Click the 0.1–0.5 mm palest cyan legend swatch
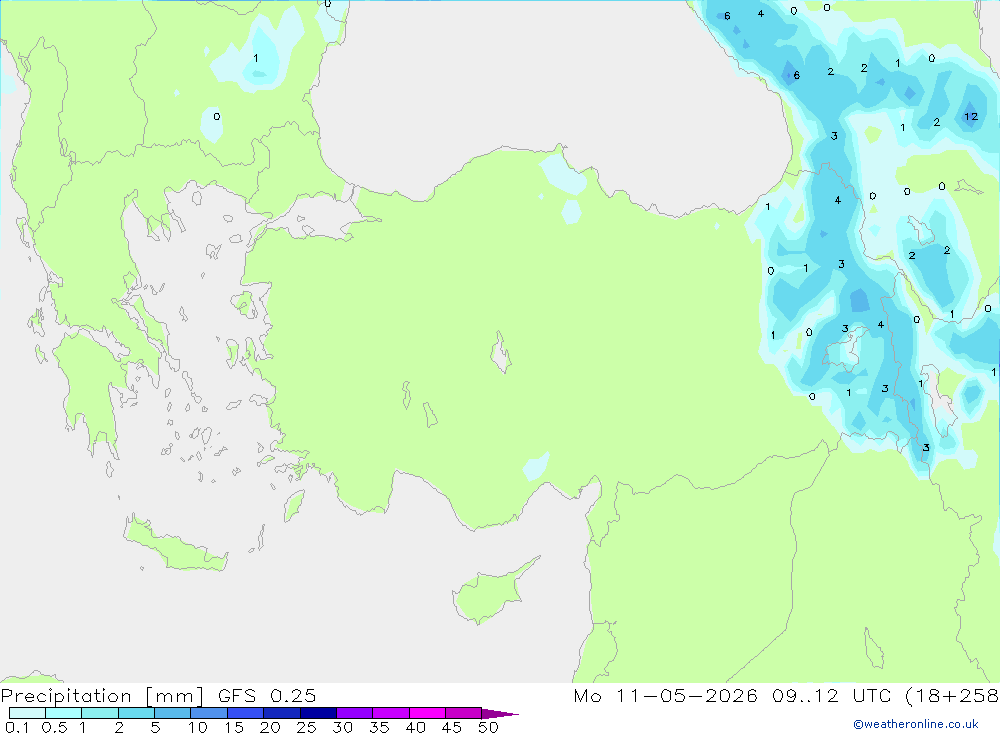This screenshot has width=1000, height=733. [27, 713]
